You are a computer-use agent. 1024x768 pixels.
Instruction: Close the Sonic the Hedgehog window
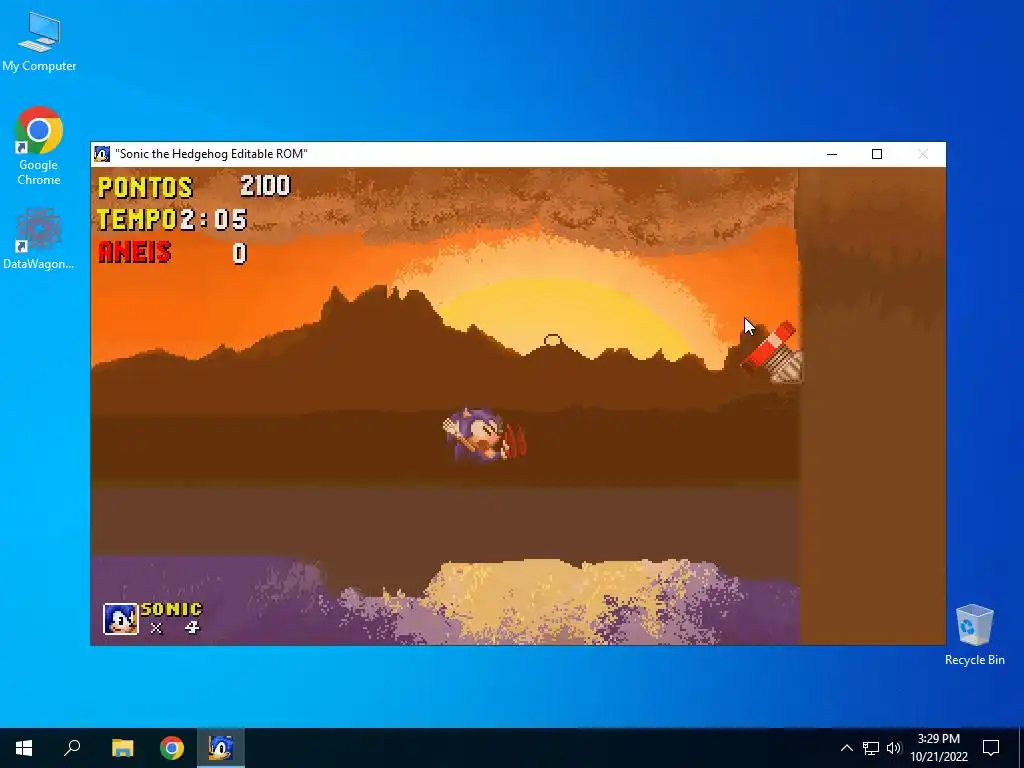point(923,154)
